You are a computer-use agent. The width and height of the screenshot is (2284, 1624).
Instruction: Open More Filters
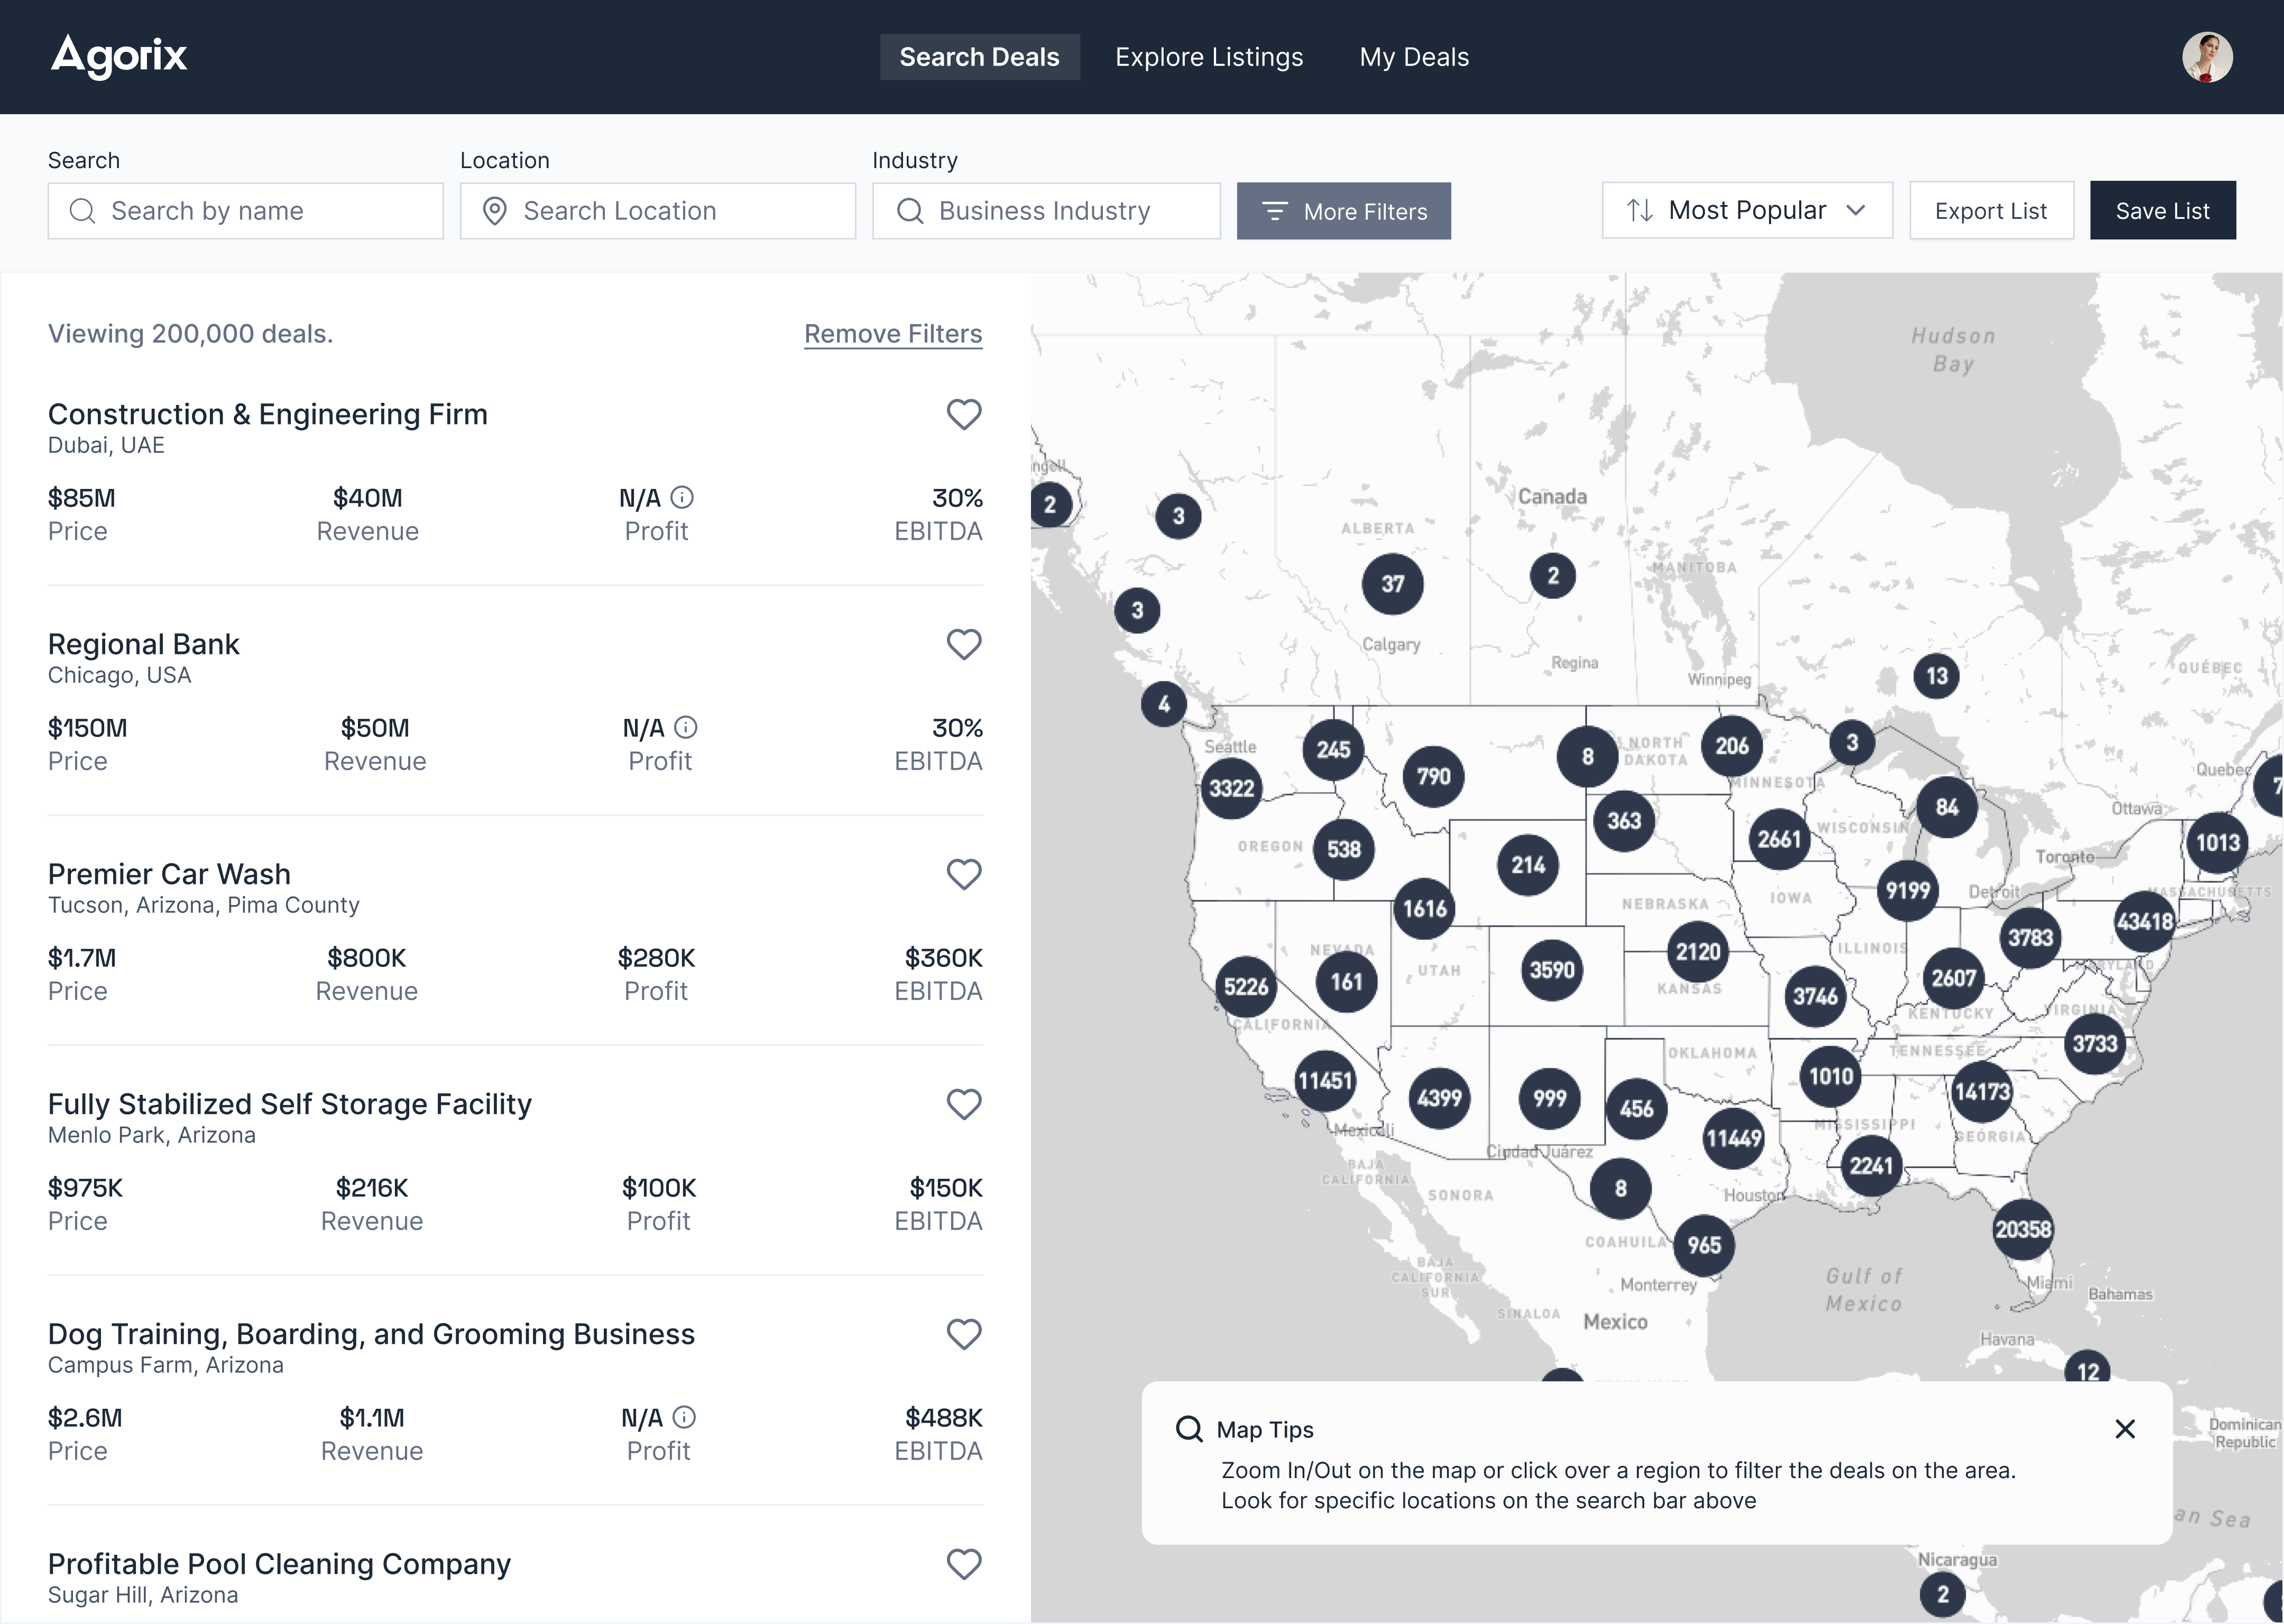[x=1343, y=211]
